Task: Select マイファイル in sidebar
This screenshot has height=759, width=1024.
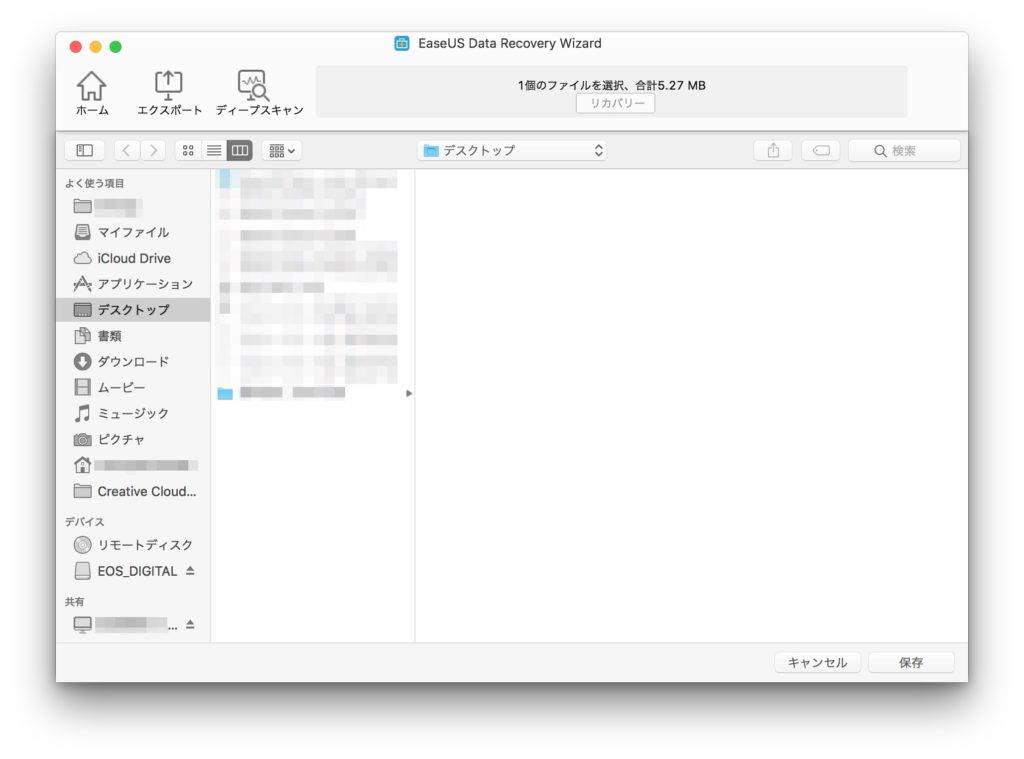Action: 133,232
